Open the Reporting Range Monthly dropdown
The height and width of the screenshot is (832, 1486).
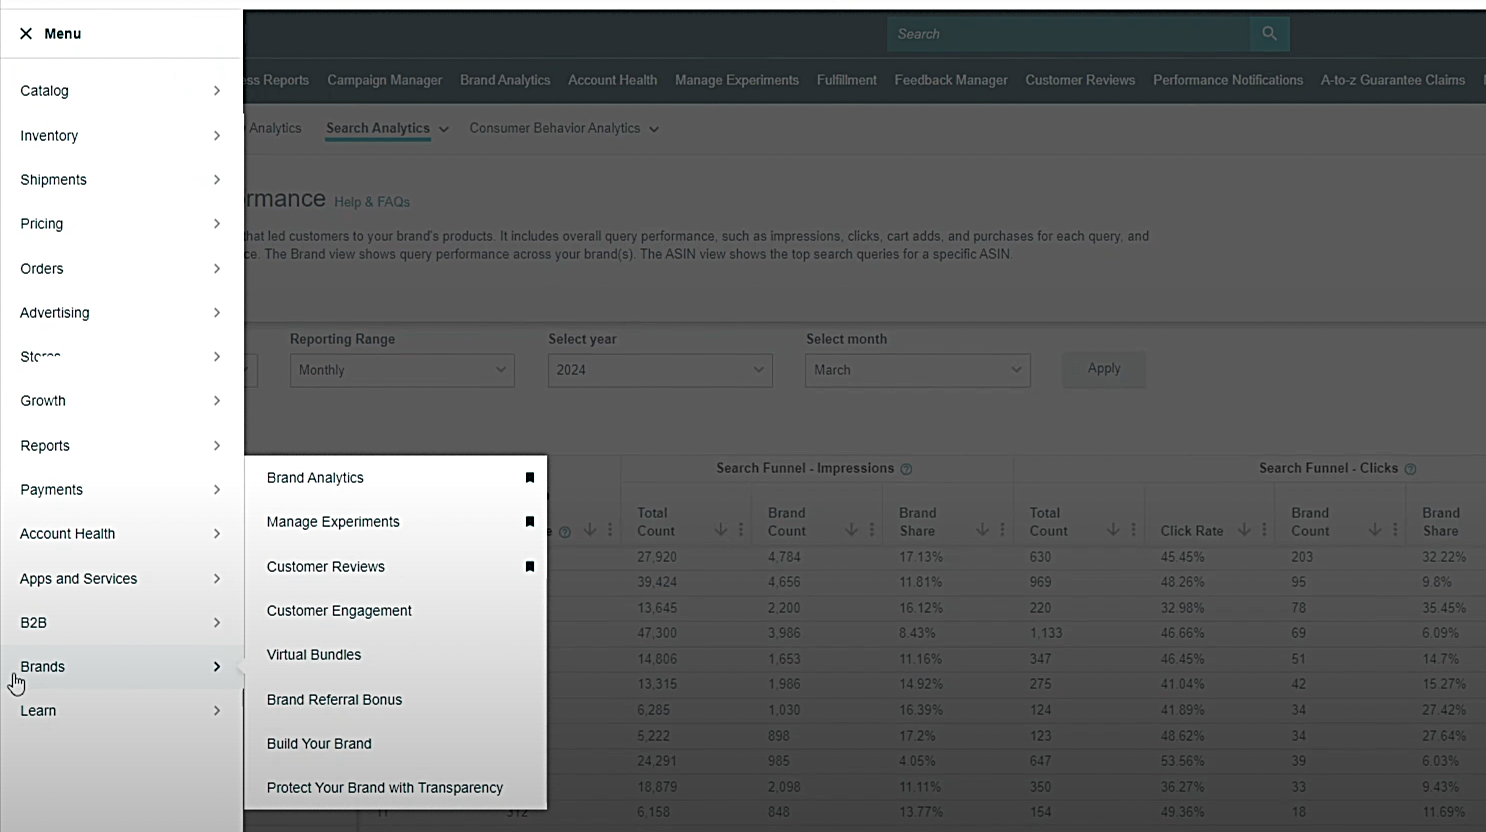(x=402, y=370)
